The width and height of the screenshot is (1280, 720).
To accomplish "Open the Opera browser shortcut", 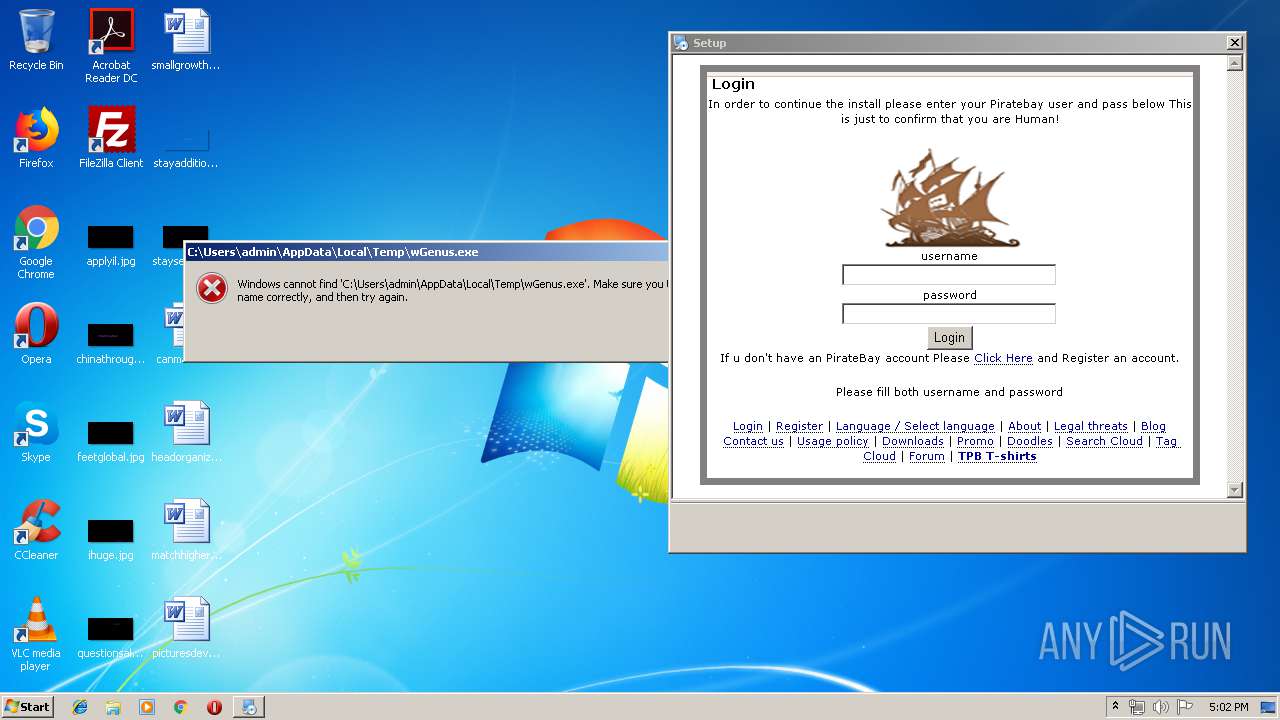I will [36, 334].
